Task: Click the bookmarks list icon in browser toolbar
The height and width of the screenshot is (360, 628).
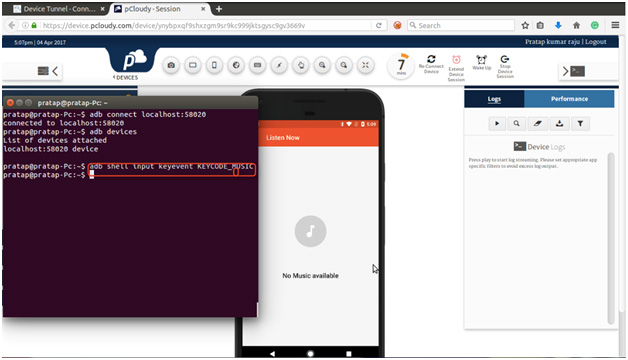Action: coord(540,26)
